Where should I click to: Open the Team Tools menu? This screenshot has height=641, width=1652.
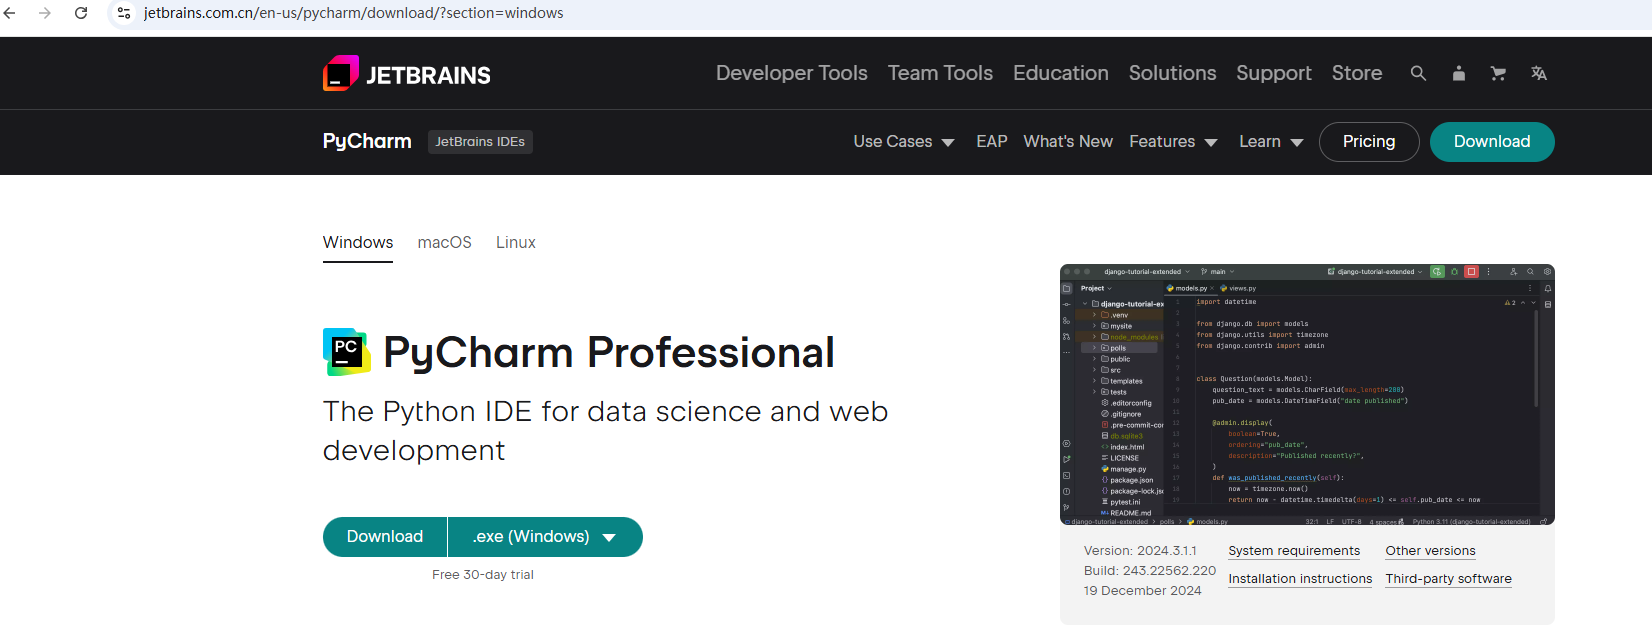coord(940,73)
